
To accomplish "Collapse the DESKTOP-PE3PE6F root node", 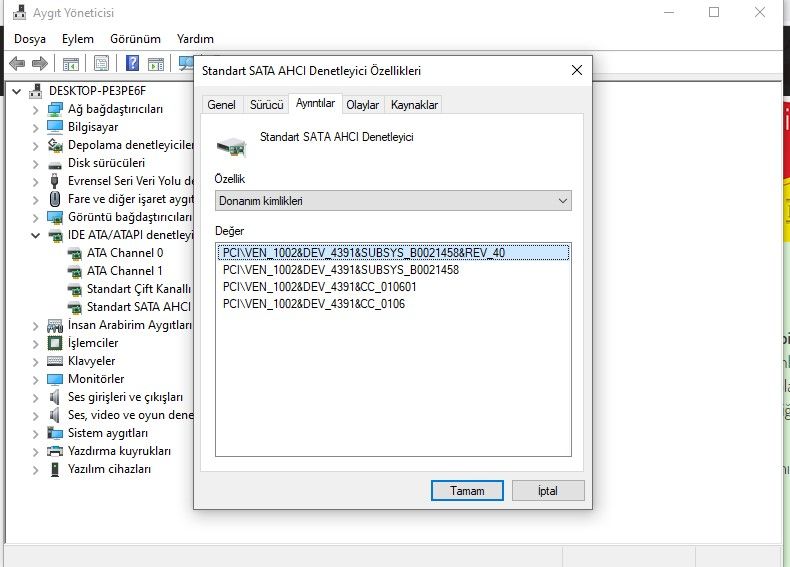I will [x=17, y=91].
